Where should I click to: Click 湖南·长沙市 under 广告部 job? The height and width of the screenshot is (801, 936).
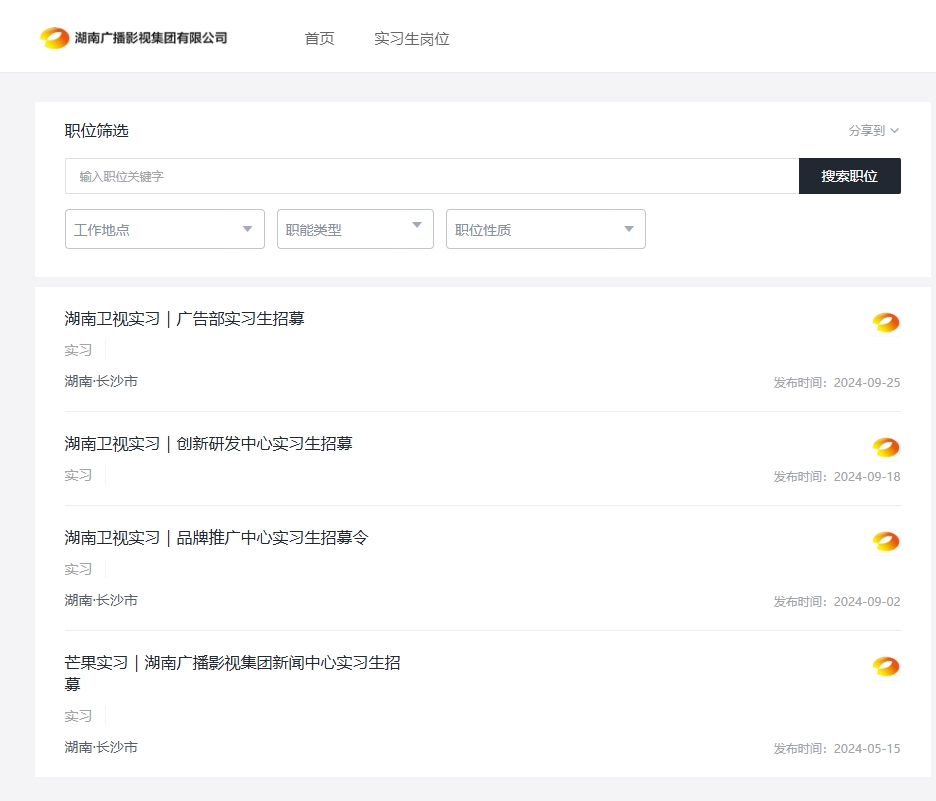(101, 381)
